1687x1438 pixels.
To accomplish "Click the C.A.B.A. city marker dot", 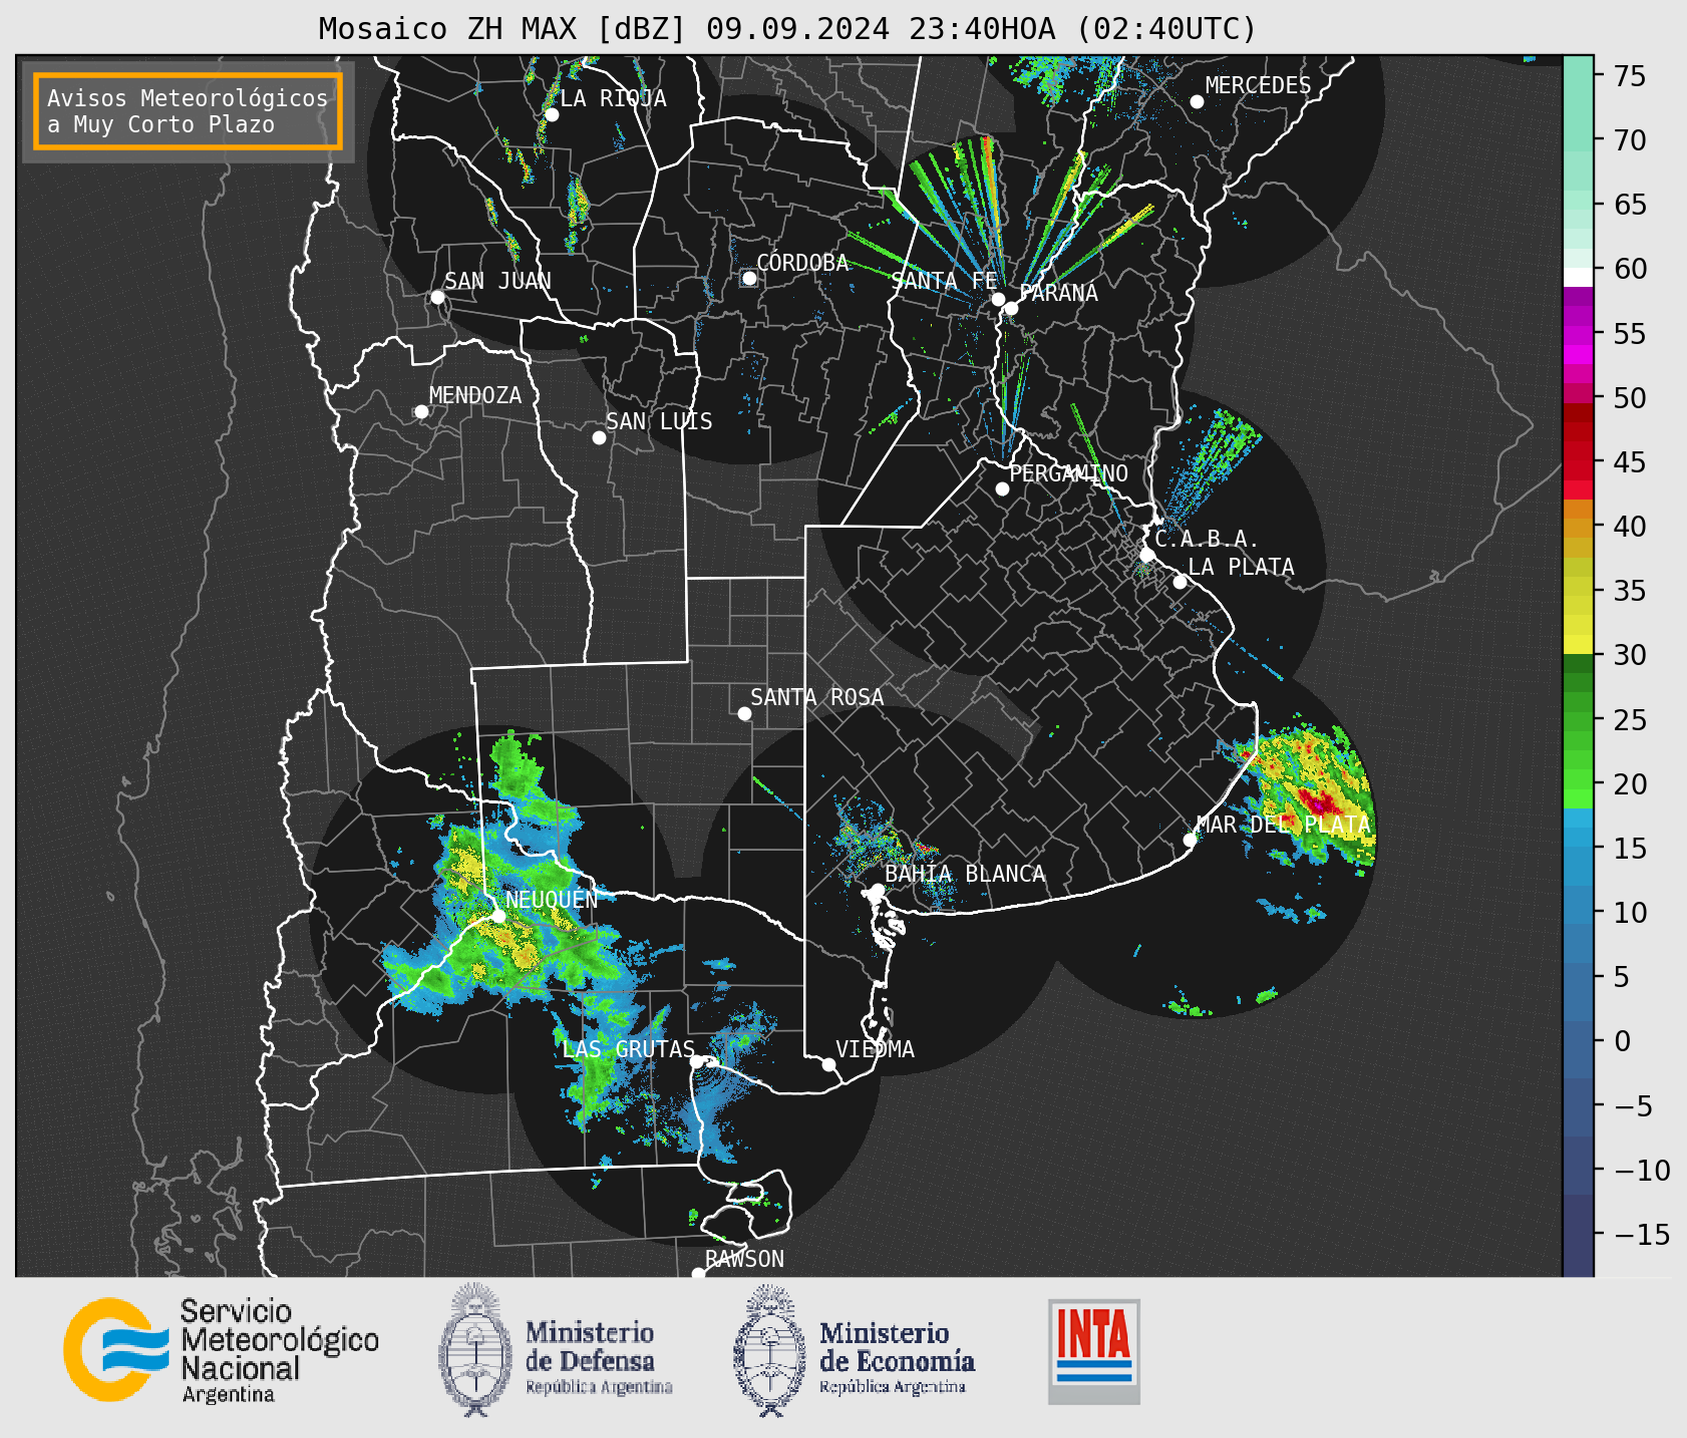I will [x=1147, y=555].
